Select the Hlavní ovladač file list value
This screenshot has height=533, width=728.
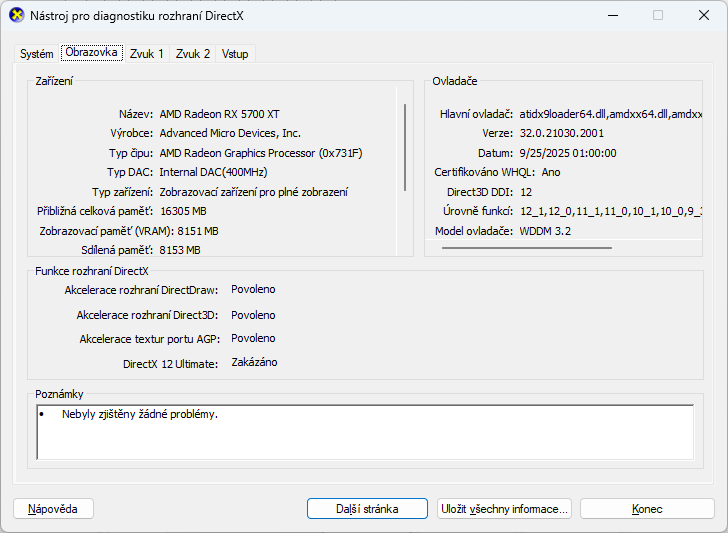pyautogui.click(x=610, y=114)
